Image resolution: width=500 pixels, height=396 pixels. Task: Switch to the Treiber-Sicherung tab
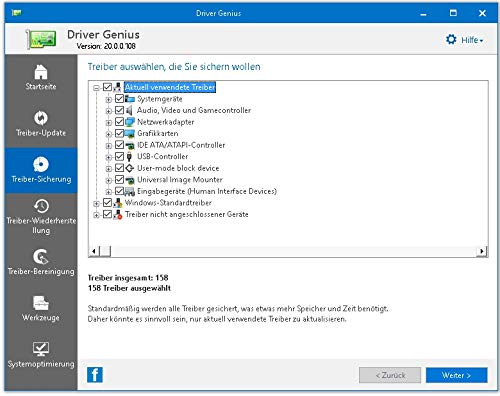(41, 171)
